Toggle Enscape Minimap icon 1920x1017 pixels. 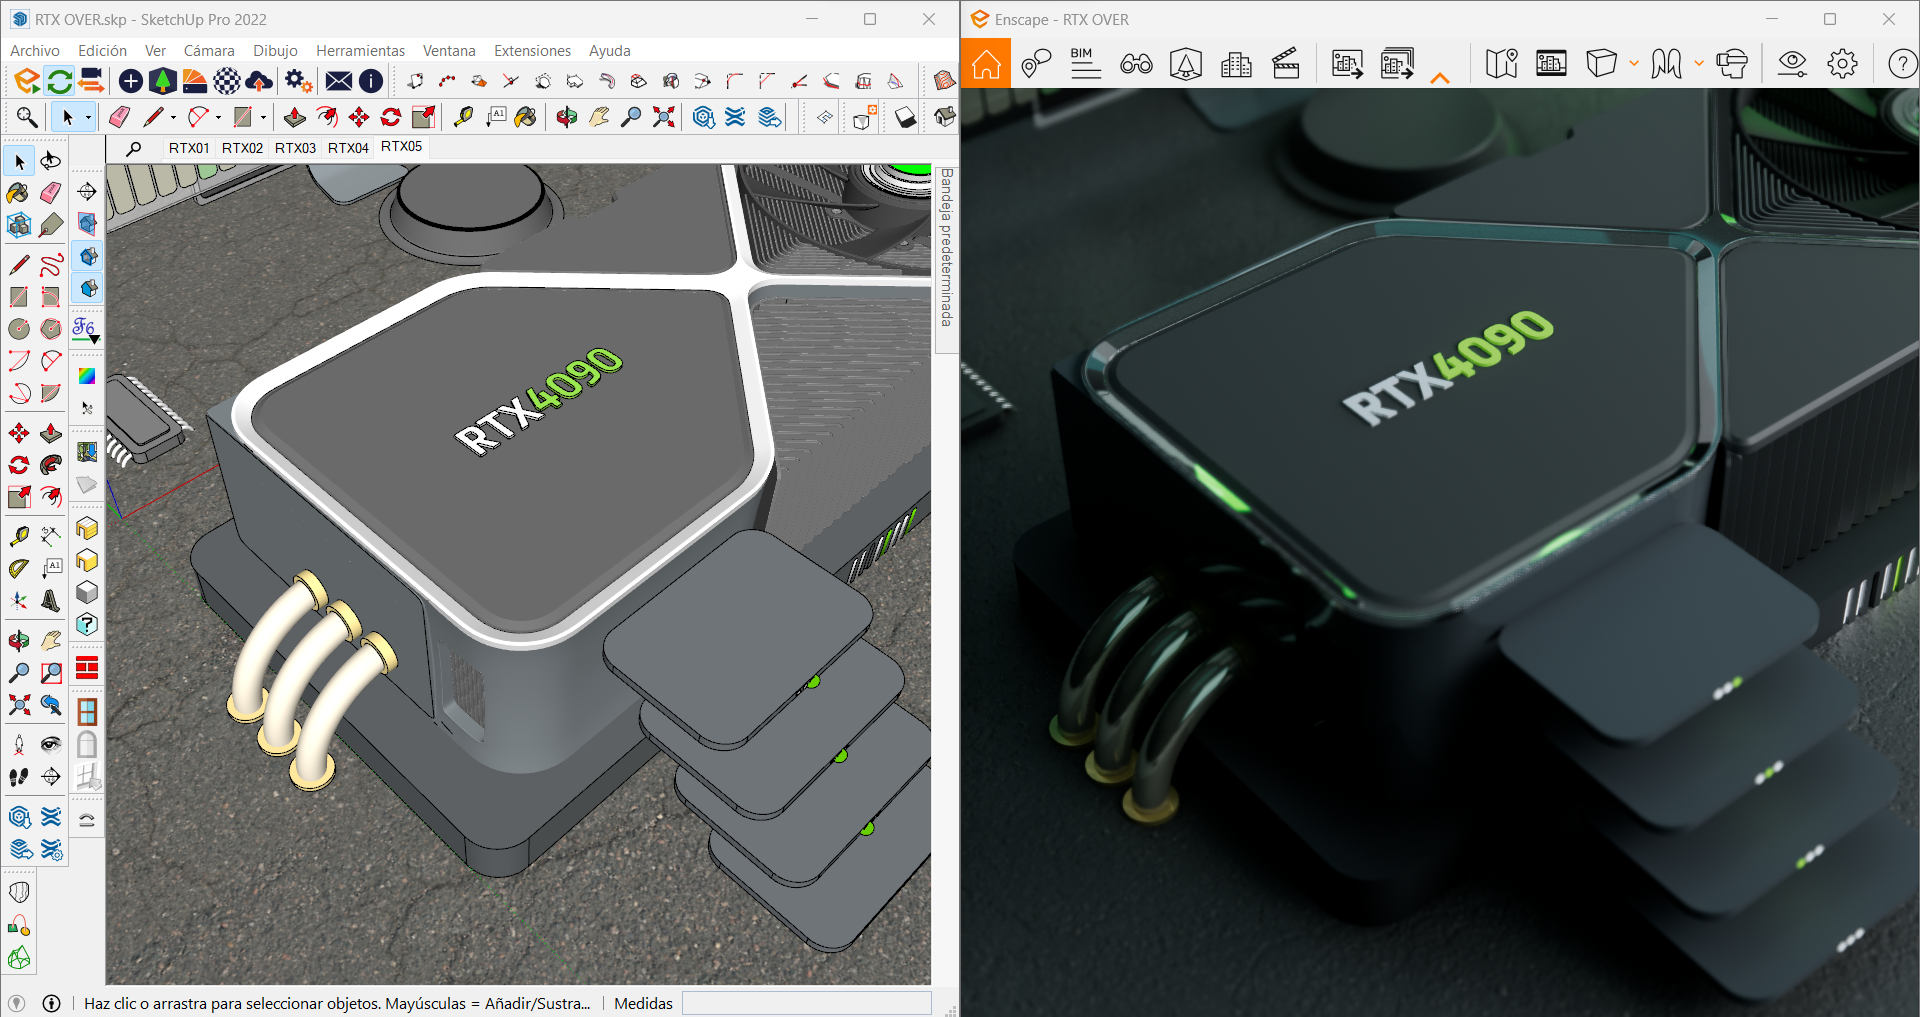click(1502, 64)
